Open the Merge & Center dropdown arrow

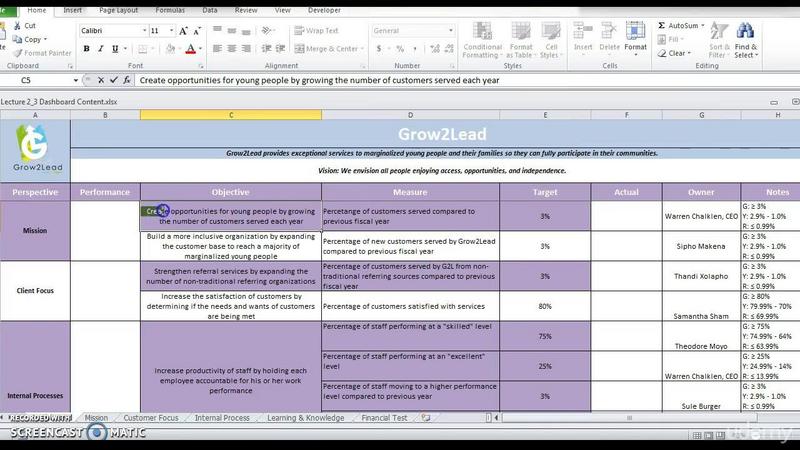[362, 48]
